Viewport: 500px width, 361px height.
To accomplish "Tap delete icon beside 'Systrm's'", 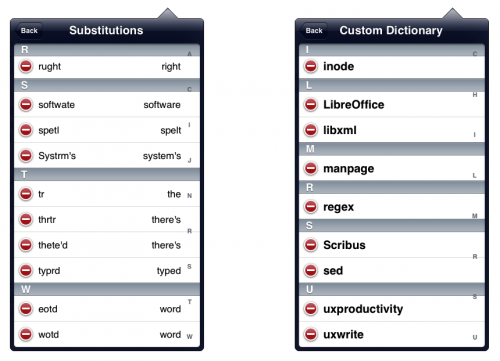I will click(x=26, y=155).
